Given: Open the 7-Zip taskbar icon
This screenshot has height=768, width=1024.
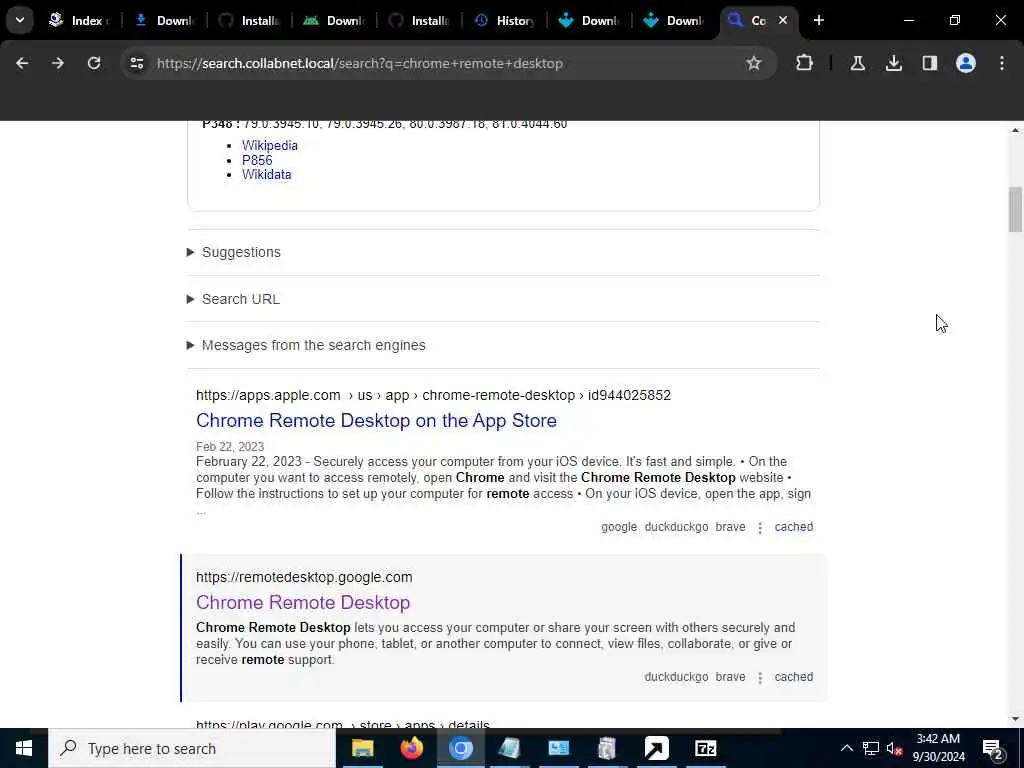Looking at the screenshot, I should pos(706,748).
